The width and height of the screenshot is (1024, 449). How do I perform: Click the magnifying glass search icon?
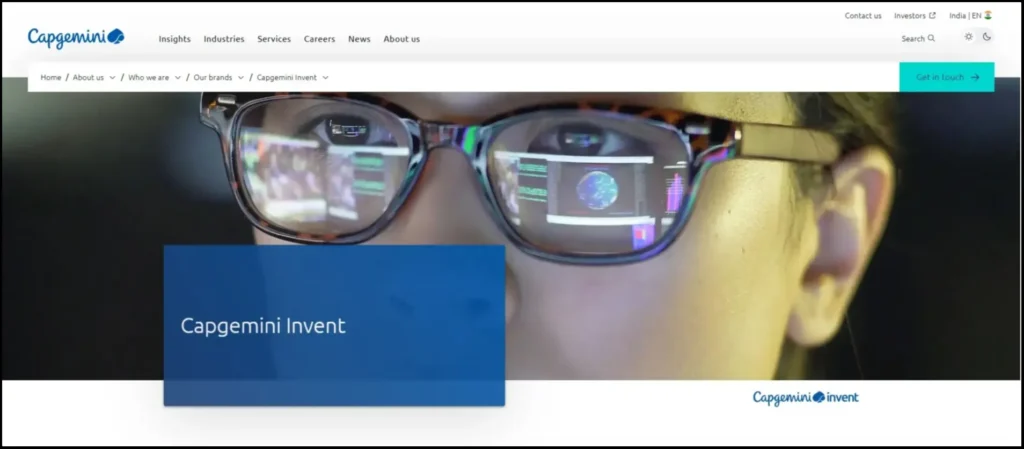(x=931, y=39)
